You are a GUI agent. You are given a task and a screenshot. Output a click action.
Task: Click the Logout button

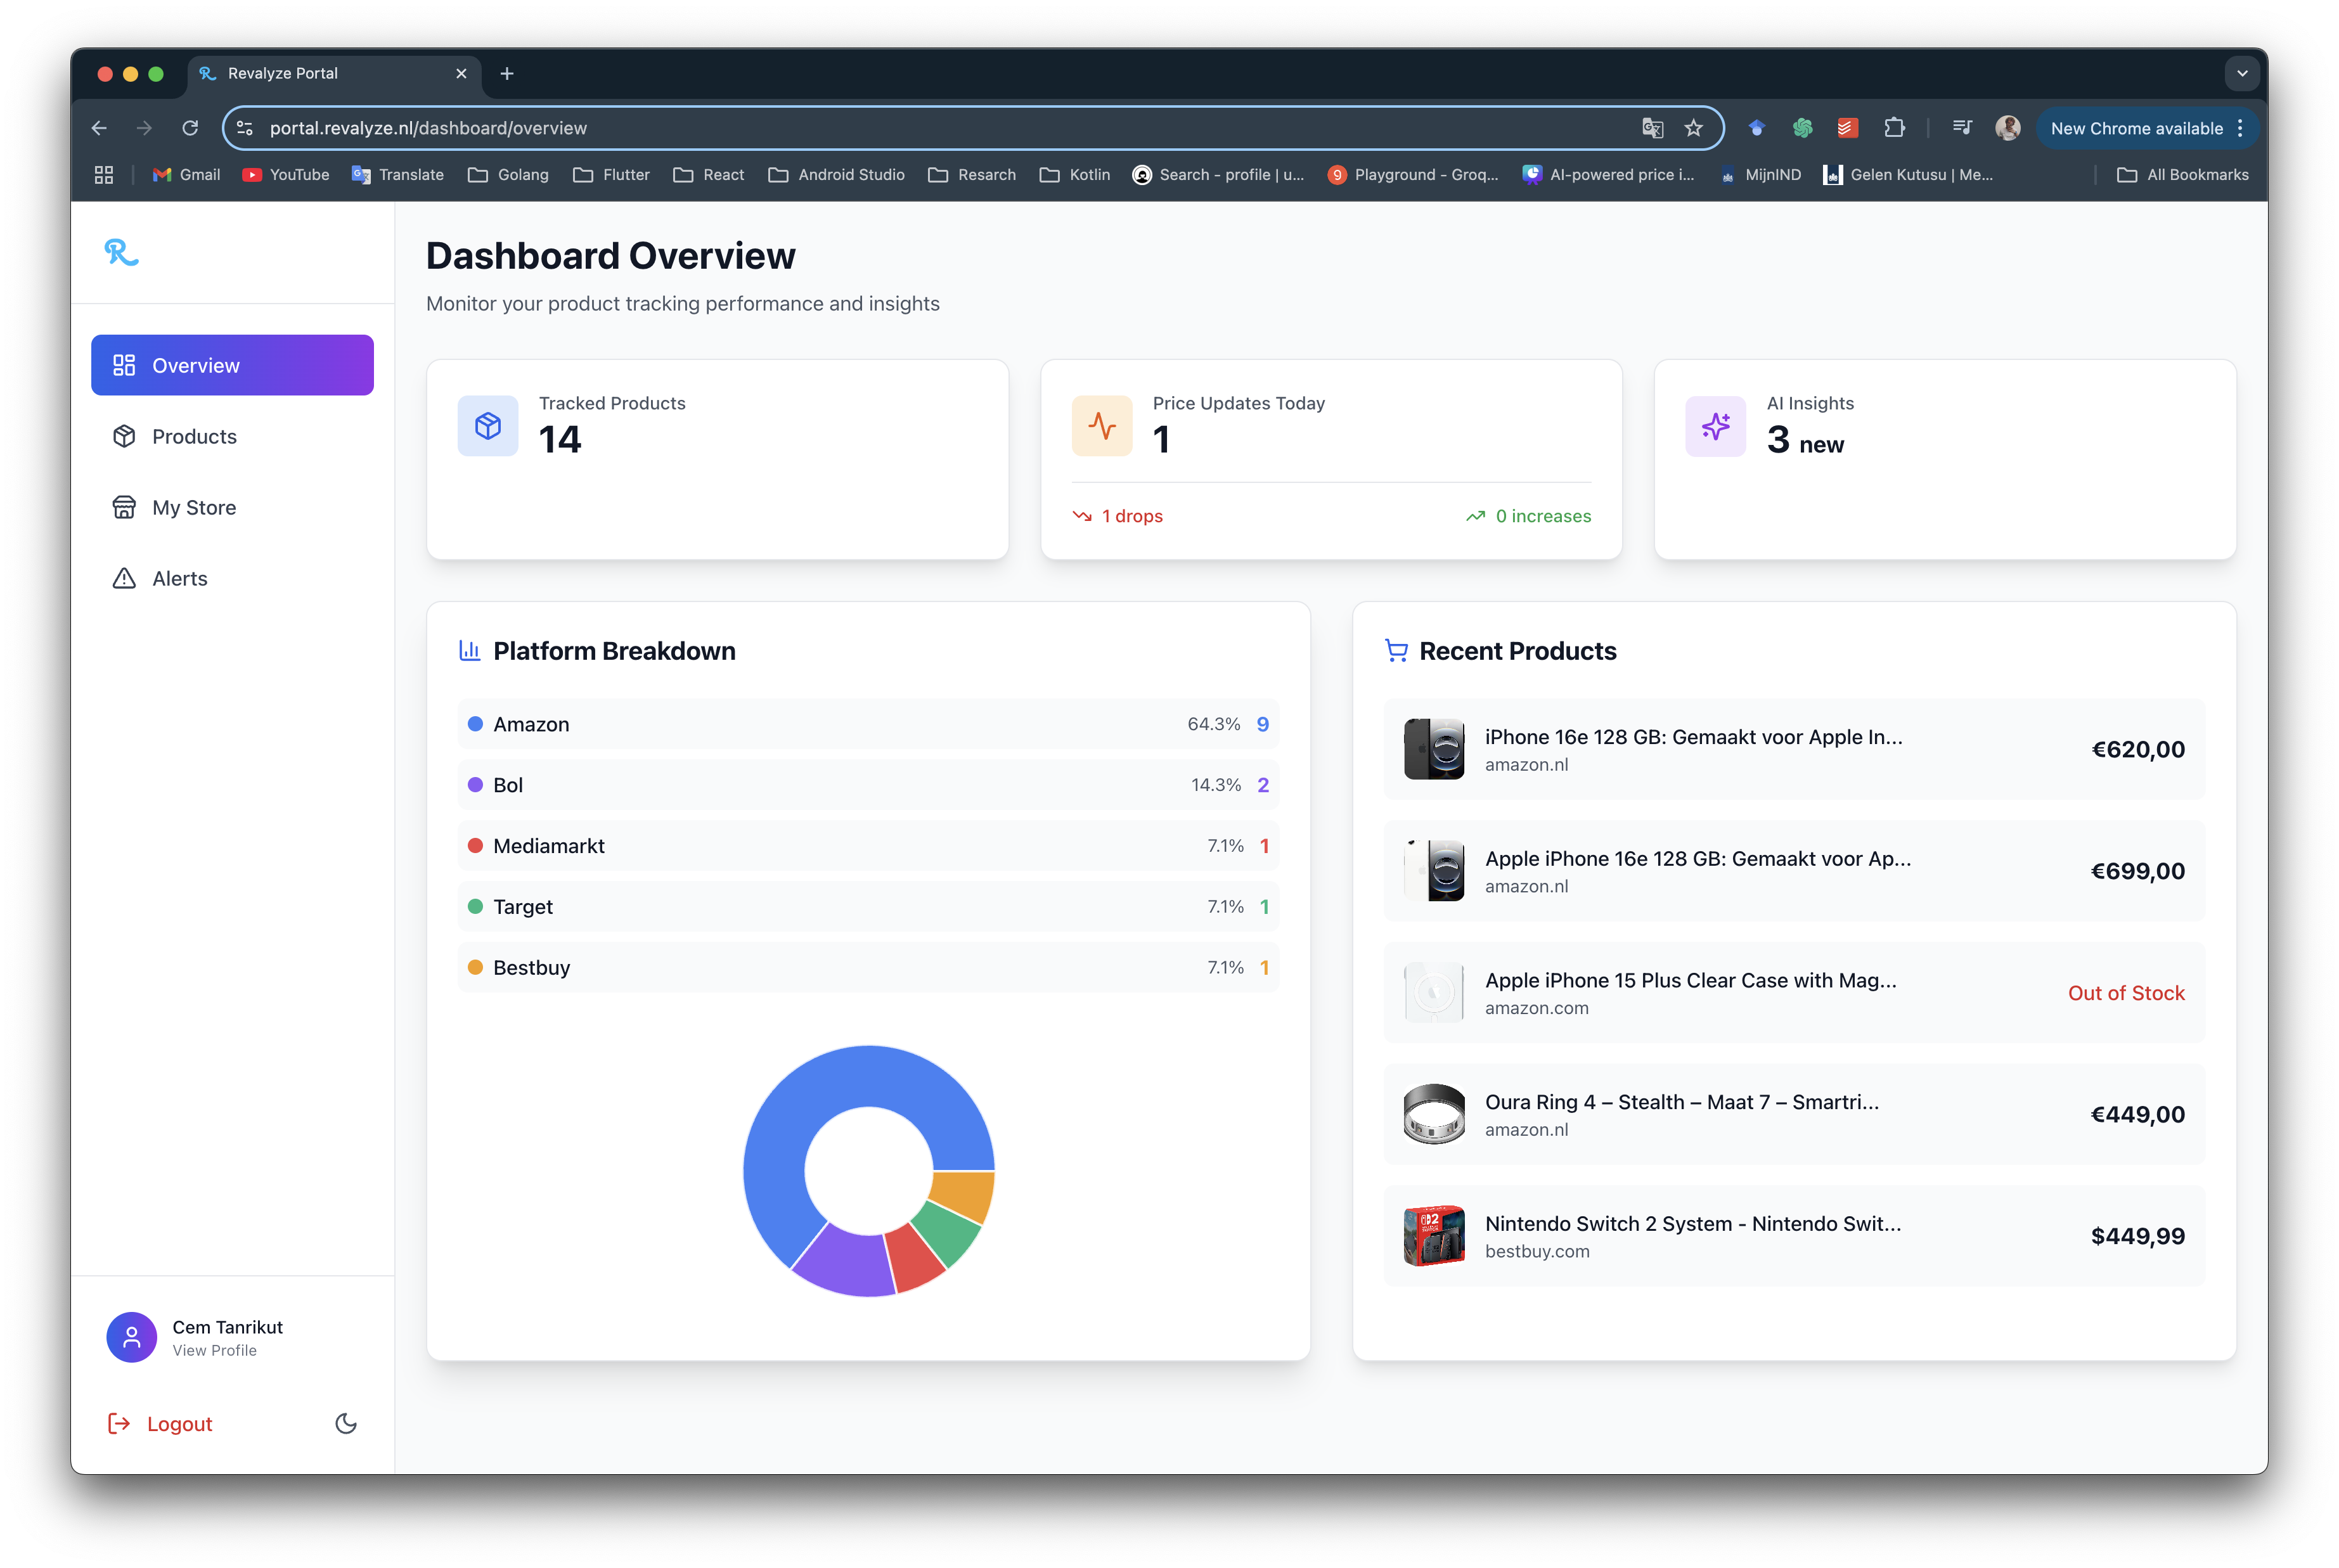[160, 1423]
